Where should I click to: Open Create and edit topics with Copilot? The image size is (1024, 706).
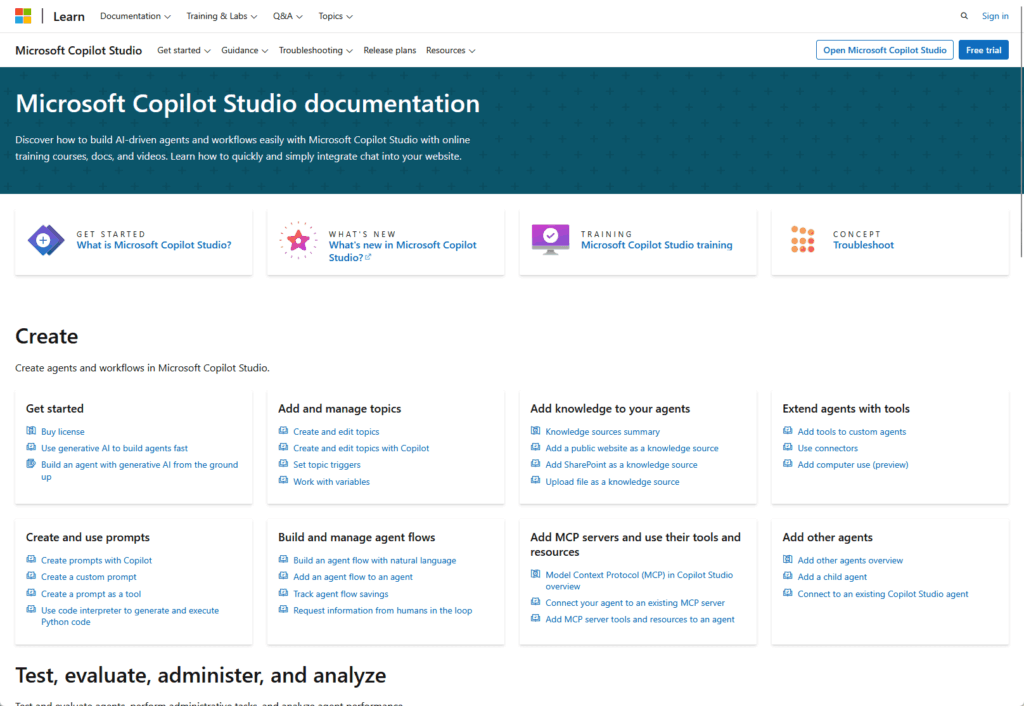[x=361, y=448]
